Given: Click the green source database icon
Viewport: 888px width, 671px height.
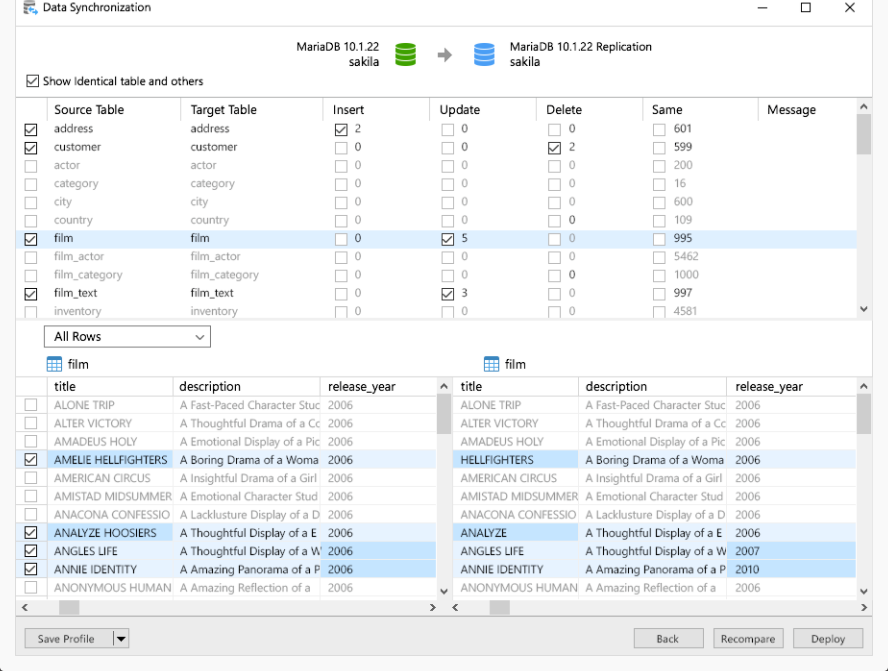Looking at the screenshot, I should tap(405, 54).
